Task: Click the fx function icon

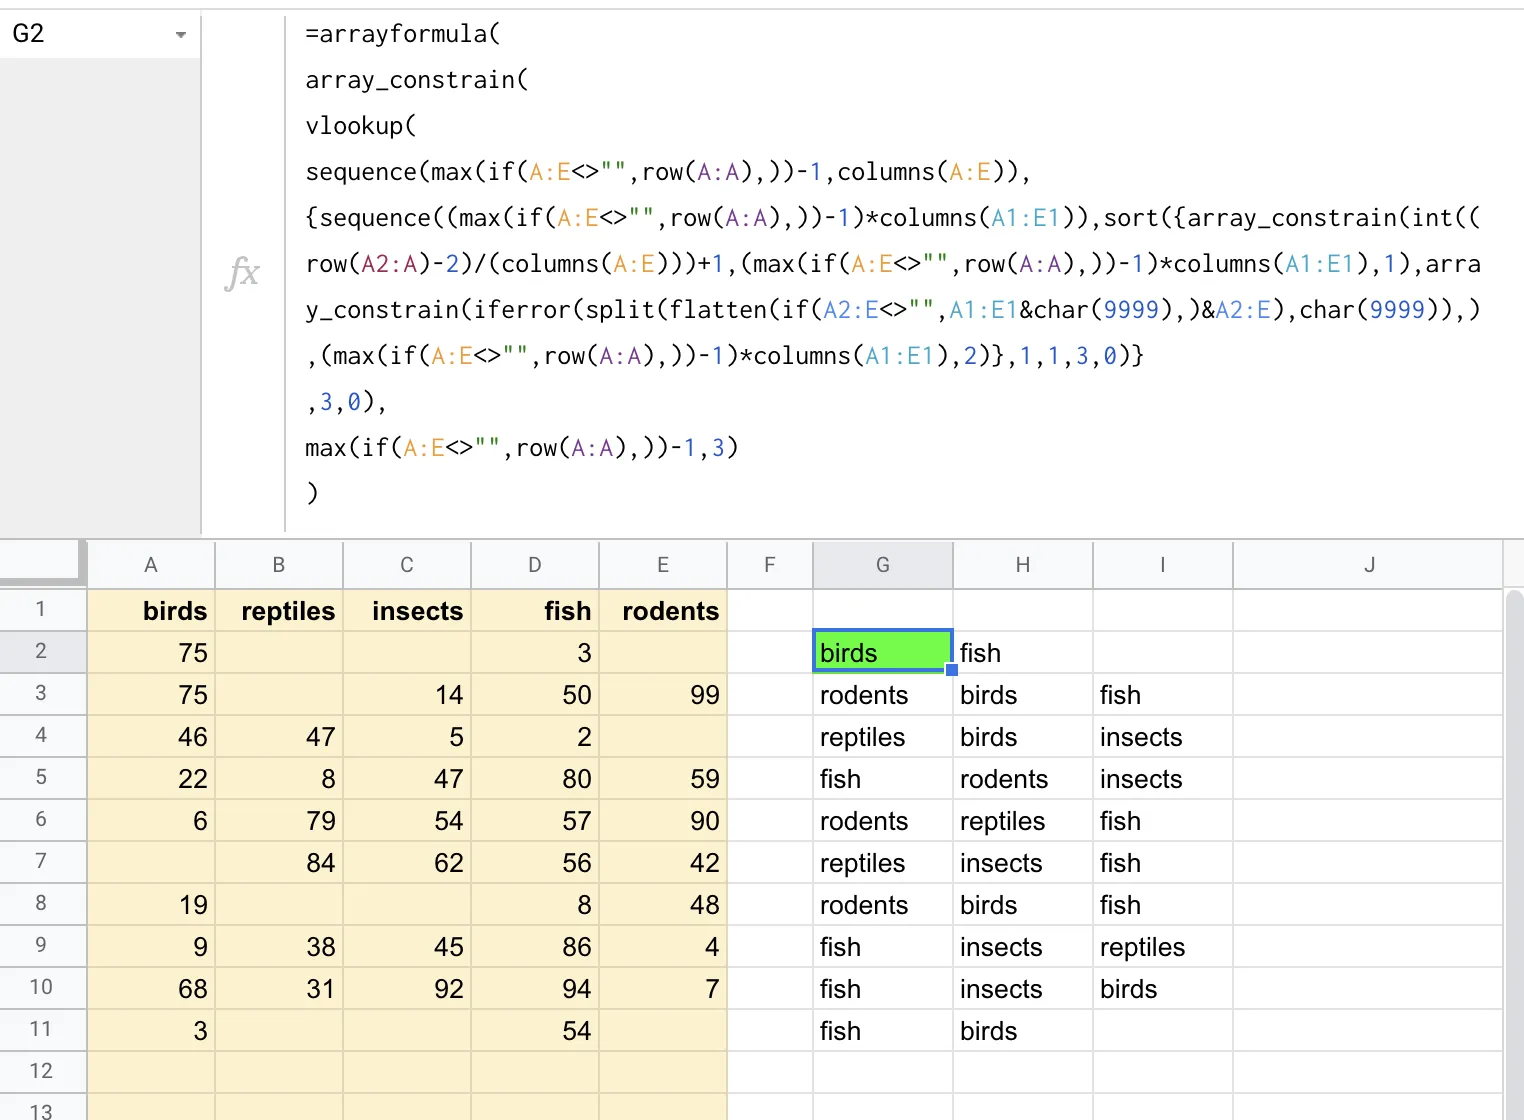Action: [x=243, y=272]
